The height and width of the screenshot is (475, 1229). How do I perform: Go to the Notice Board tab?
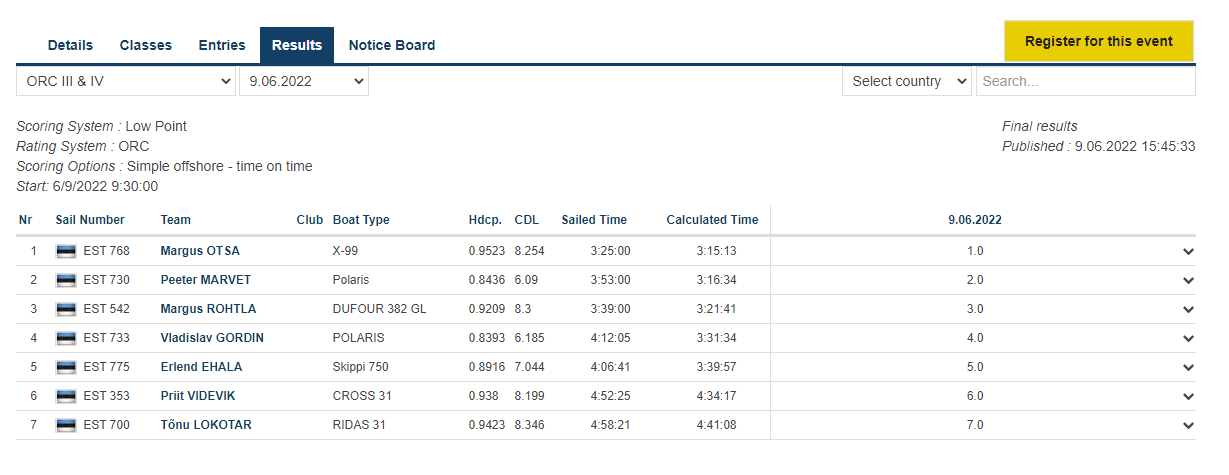click(x=391, y=45)
